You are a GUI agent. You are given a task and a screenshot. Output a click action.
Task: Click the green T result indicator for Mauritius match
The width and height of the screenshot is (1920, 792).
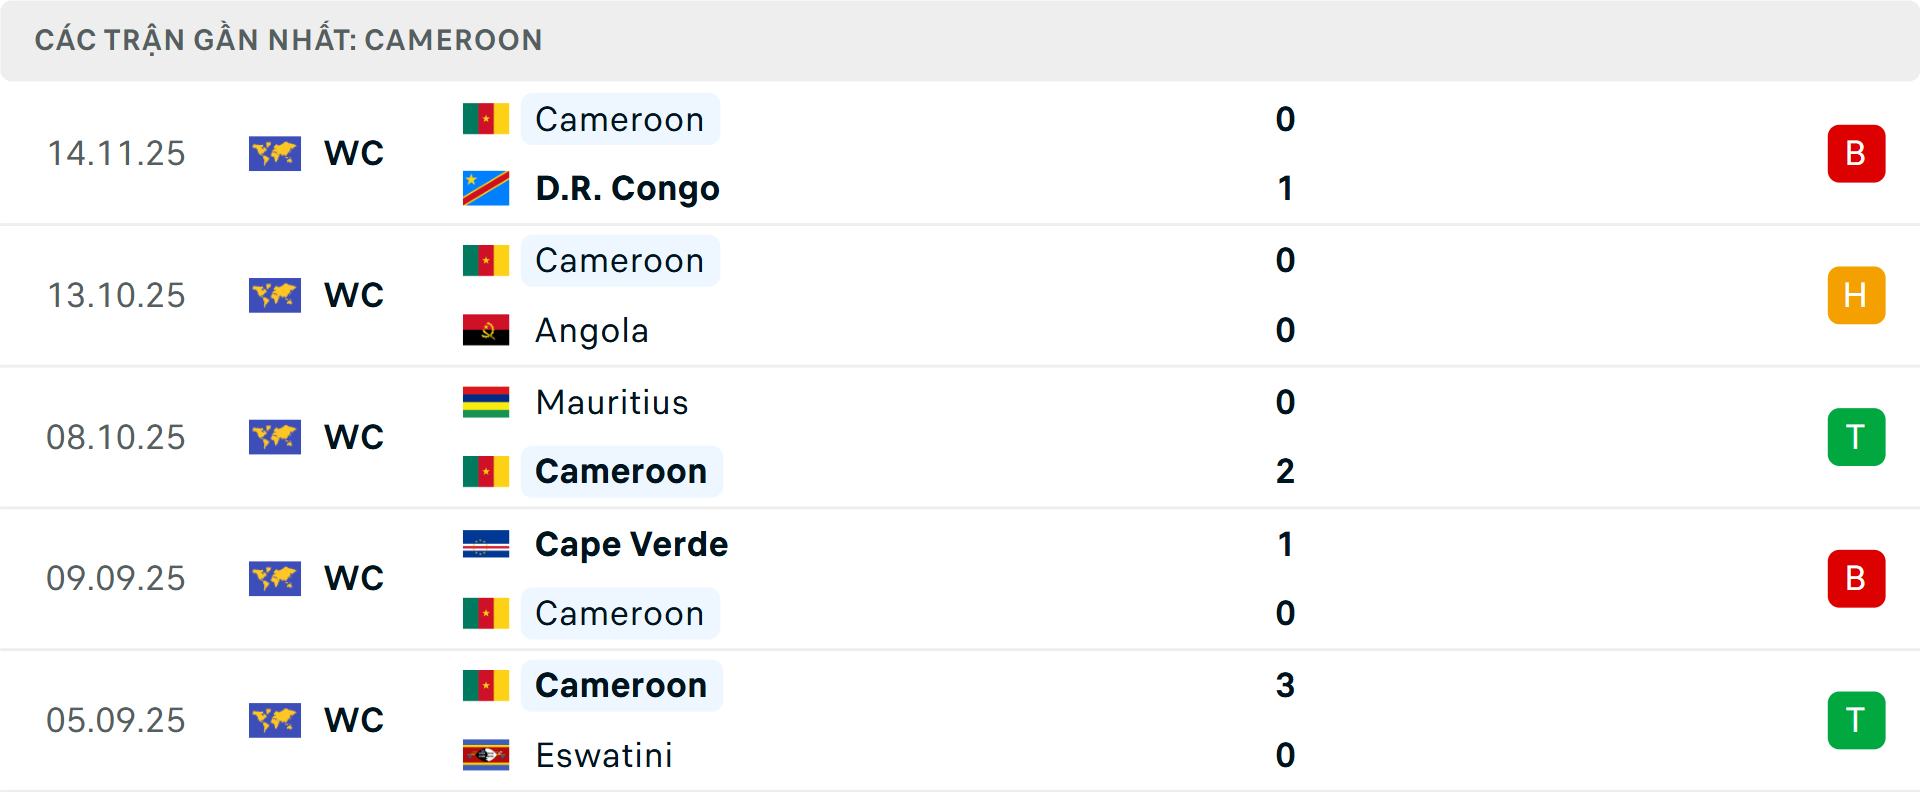click(x=1856, y=437)
